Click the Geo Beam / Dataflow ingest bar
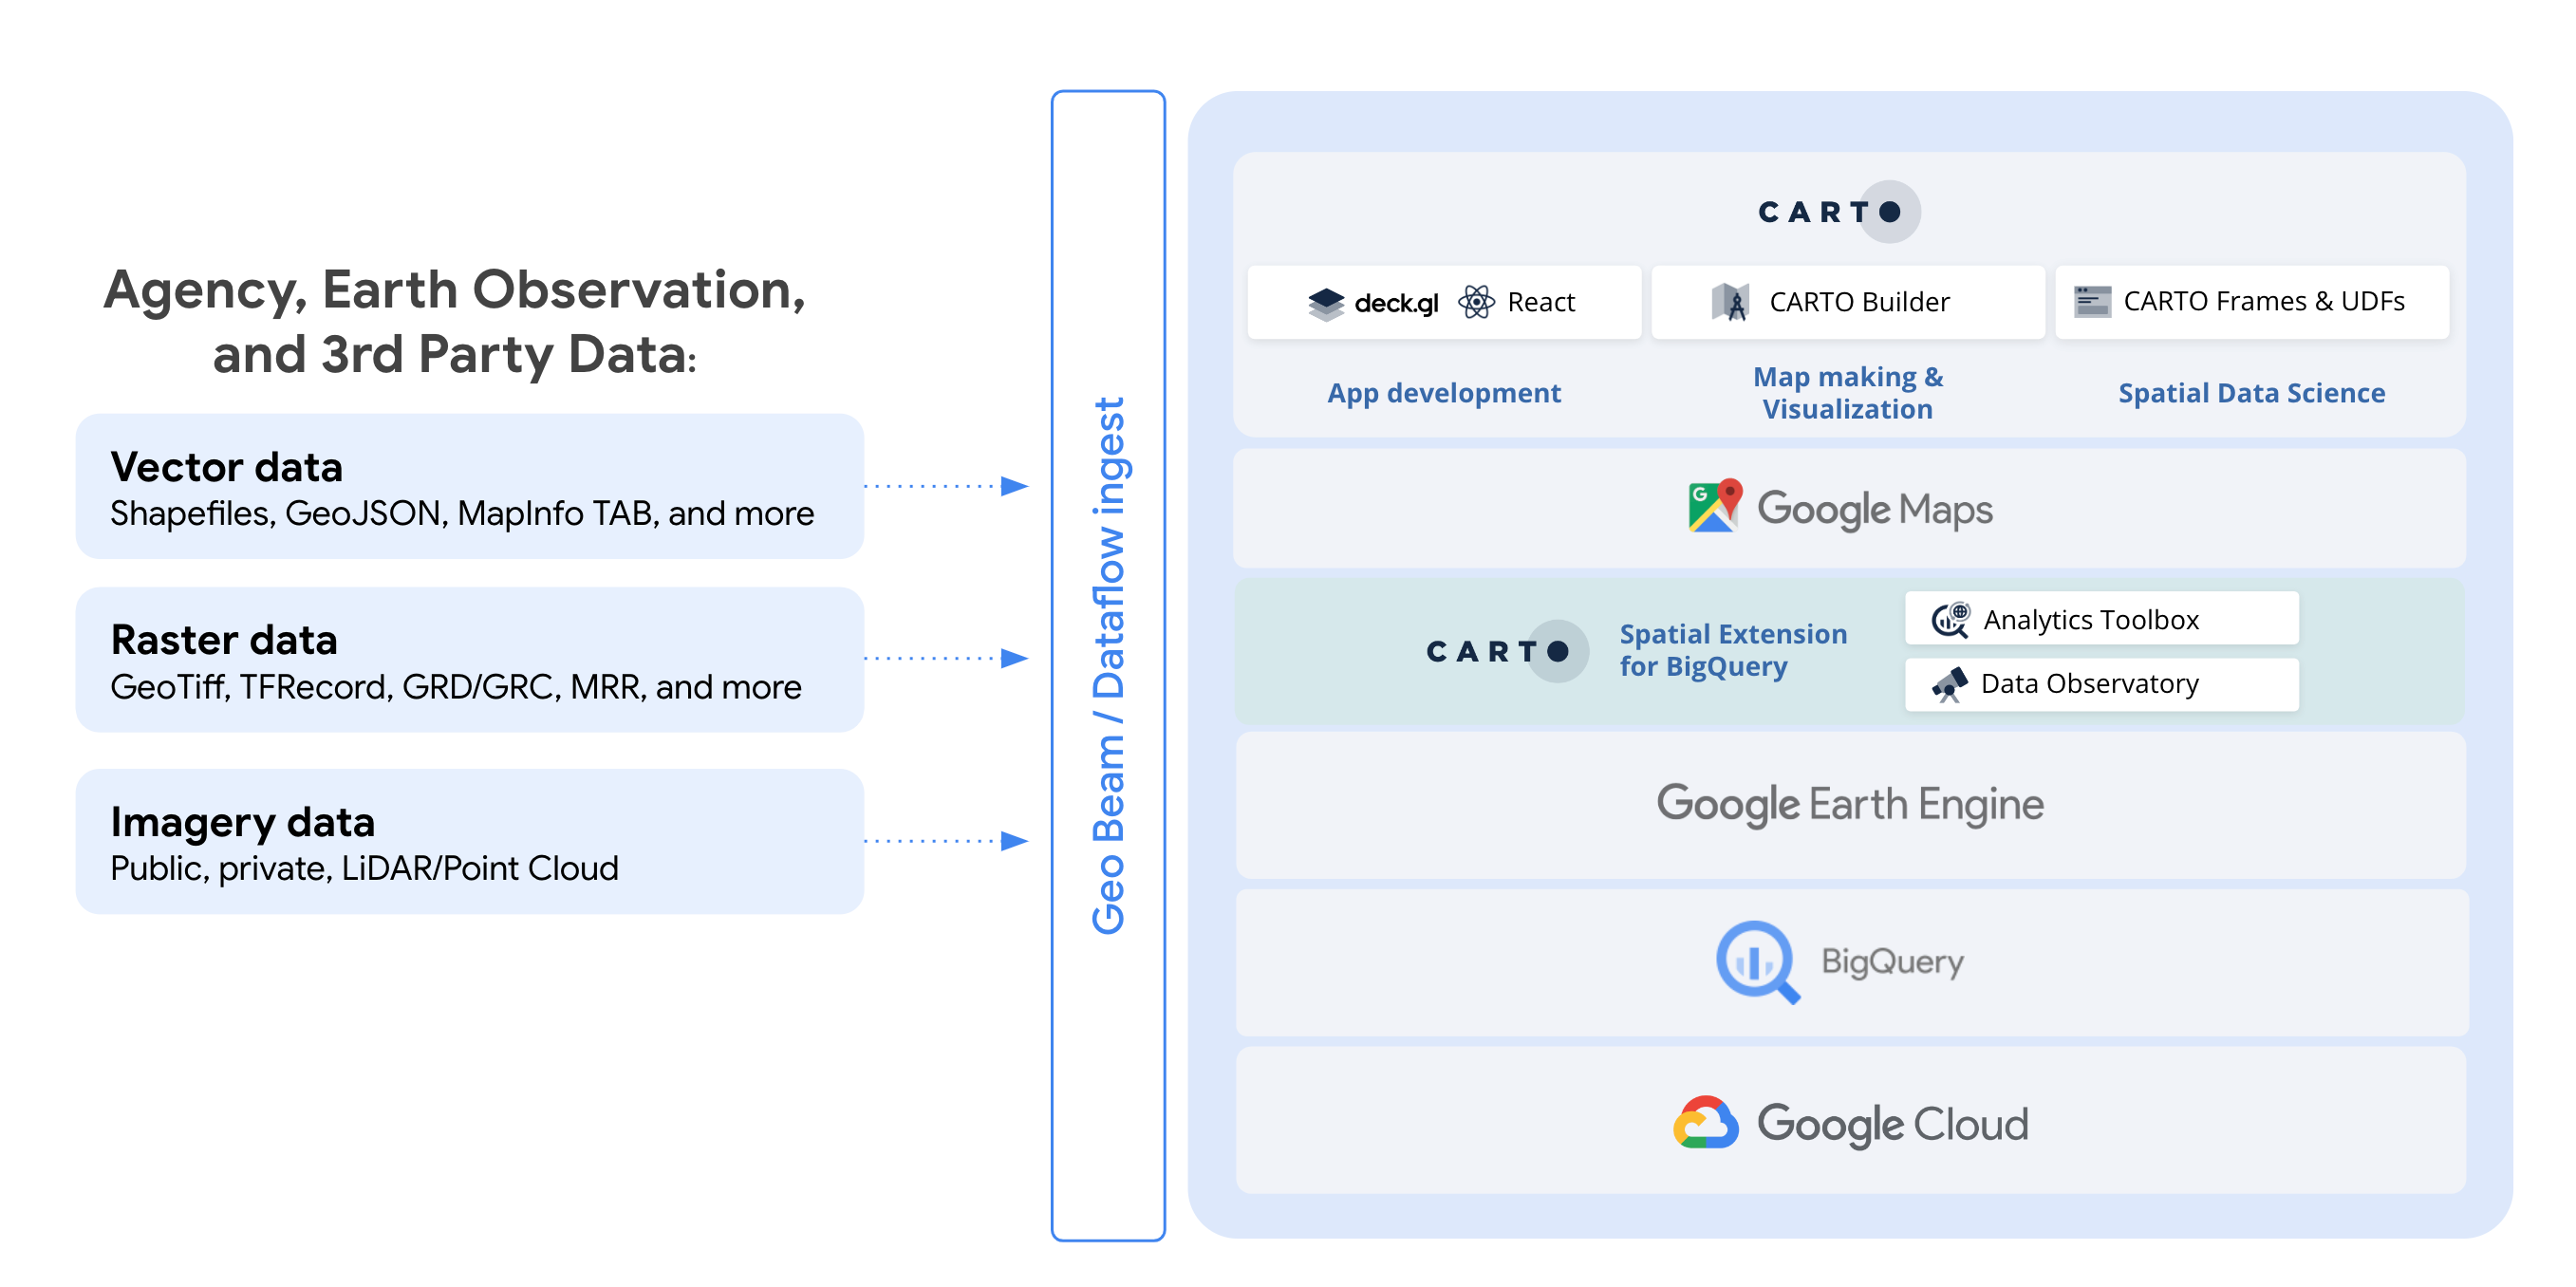Viewport: 2576px width, 1287px height. (x=1108, y=666)
